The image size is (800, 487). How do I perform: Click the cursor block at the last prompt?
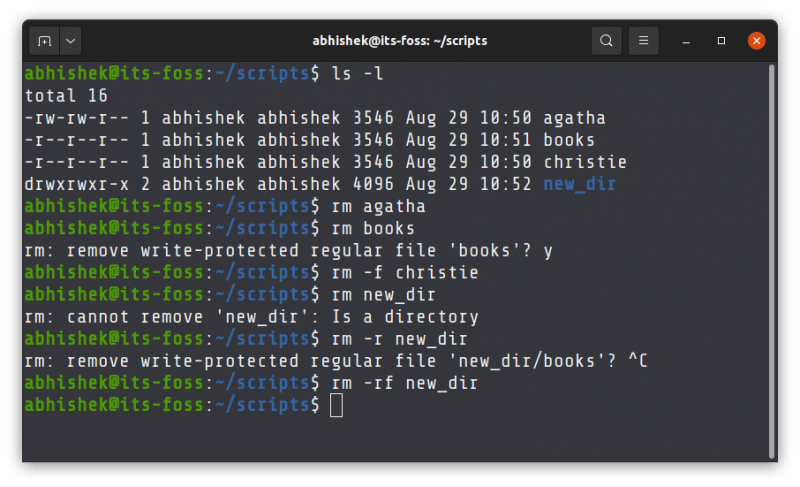(336, 405)
